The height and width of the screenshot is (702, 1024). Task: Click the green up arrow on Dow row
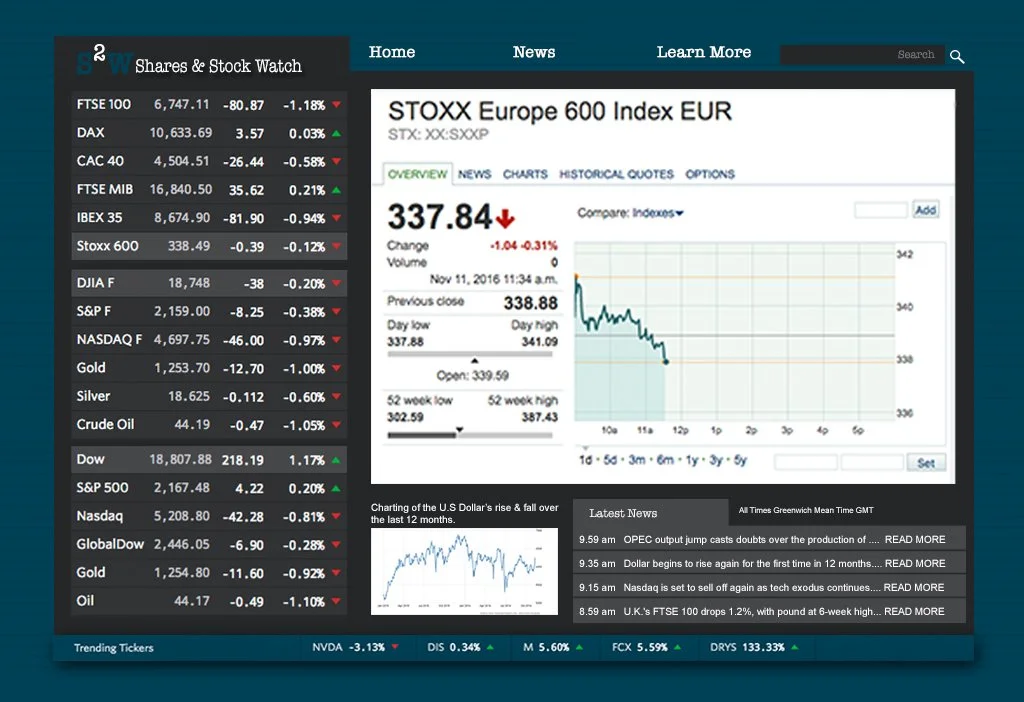click(x=336, y=460)
